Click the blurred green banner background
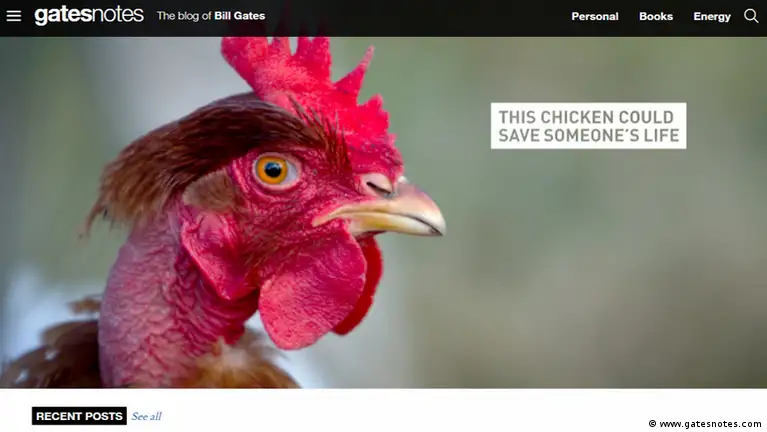This screenshot has height=432, width=767. point(587,269)
